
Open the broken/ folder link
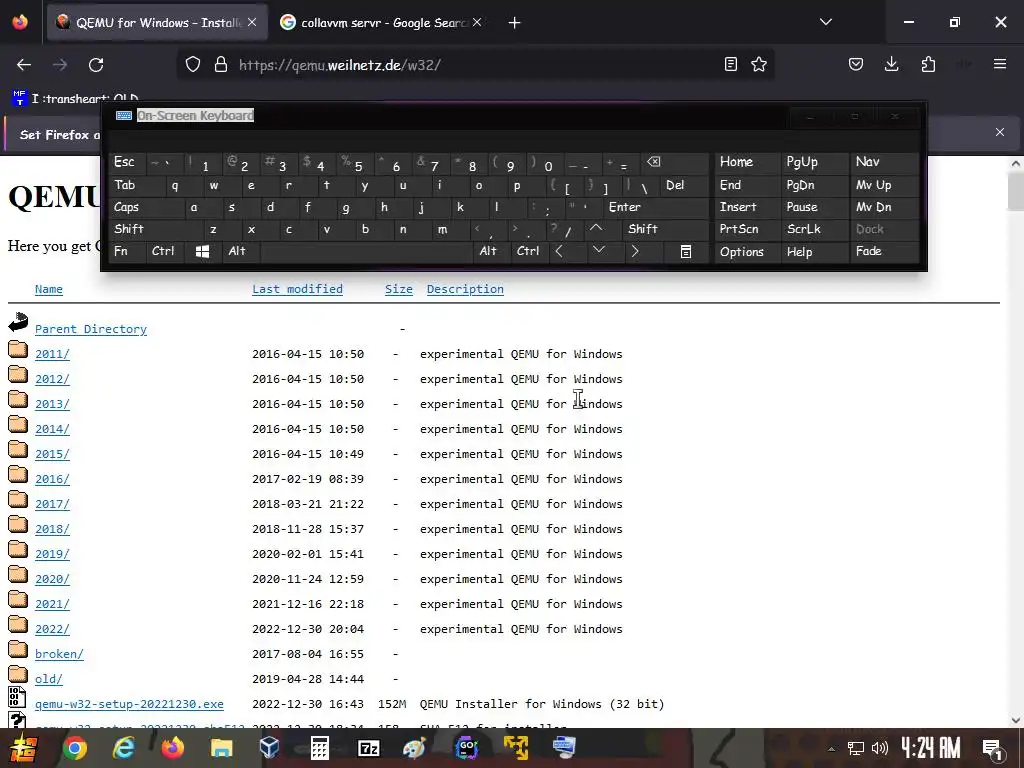pyautogui.click(x=59, y=654)
